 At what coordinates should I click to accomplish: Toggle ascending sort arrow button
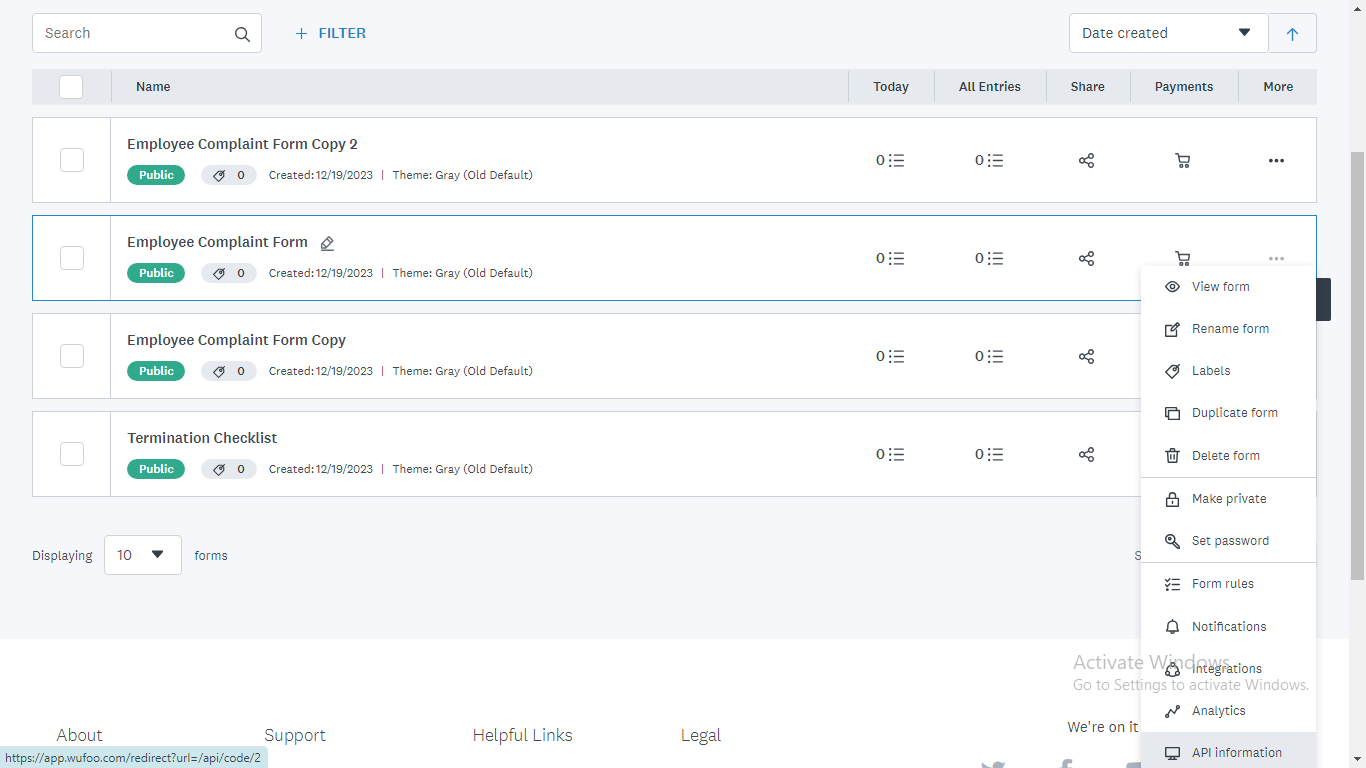point(1292,33)
